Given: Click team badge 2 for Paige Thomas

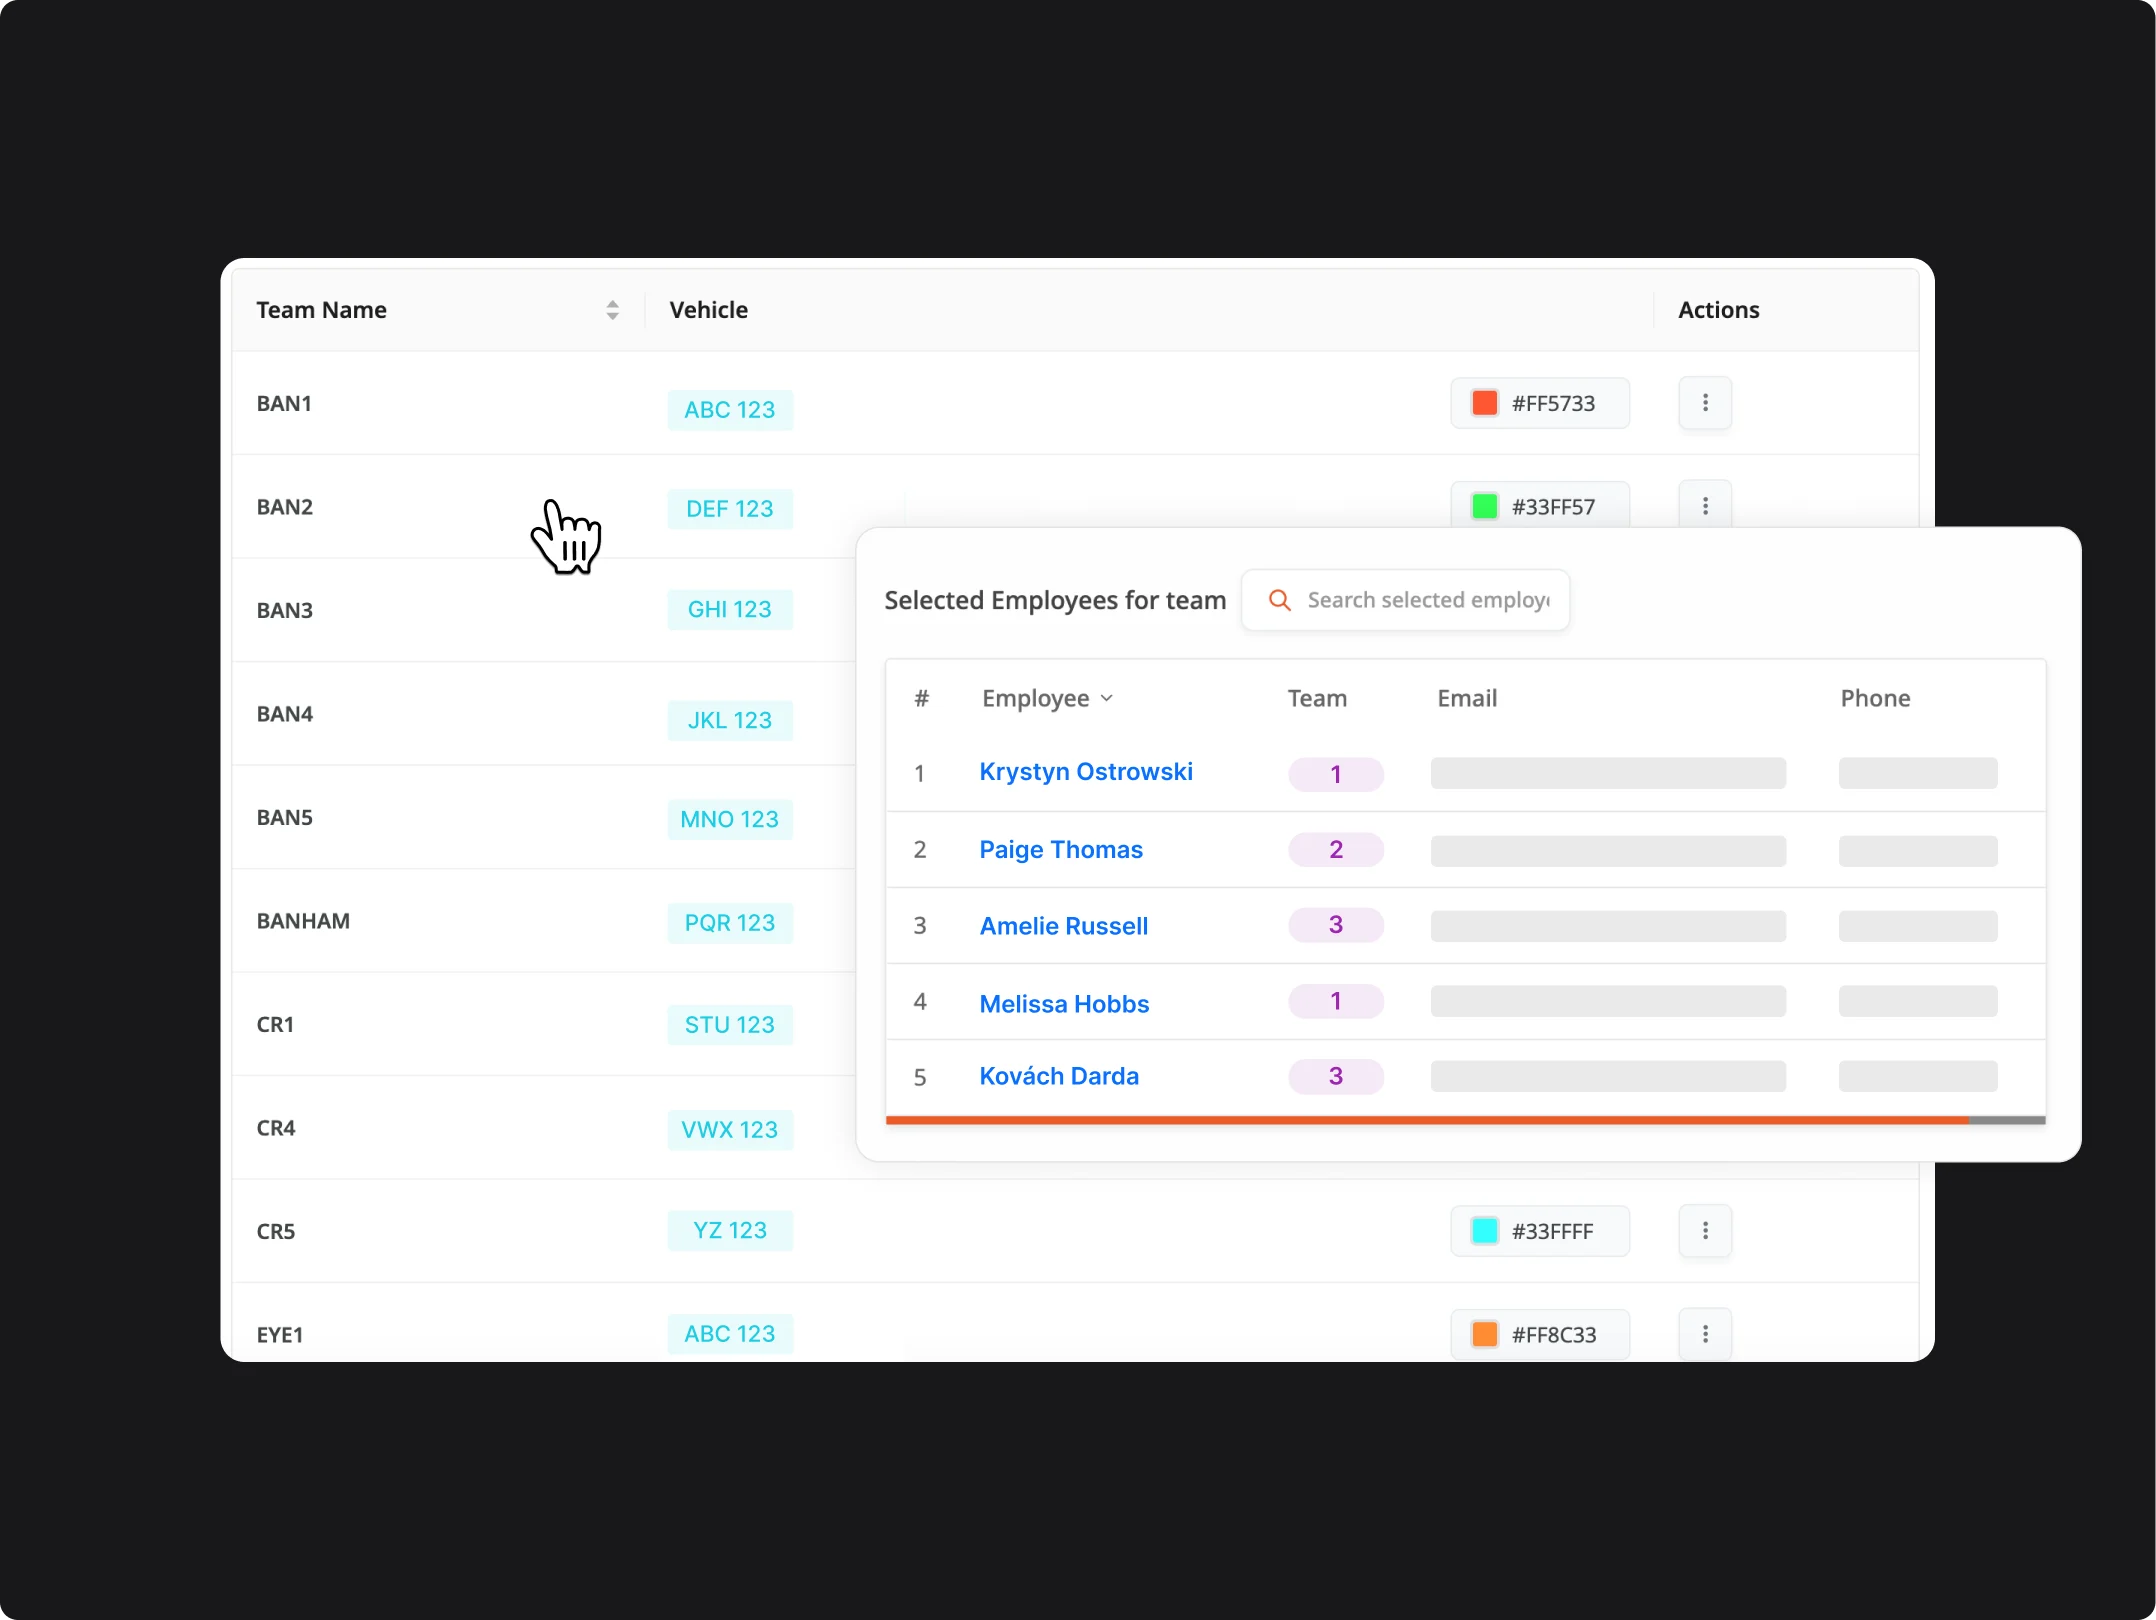Looking at the screenshot, I should pyautogui.click(x=1335, y=849).
